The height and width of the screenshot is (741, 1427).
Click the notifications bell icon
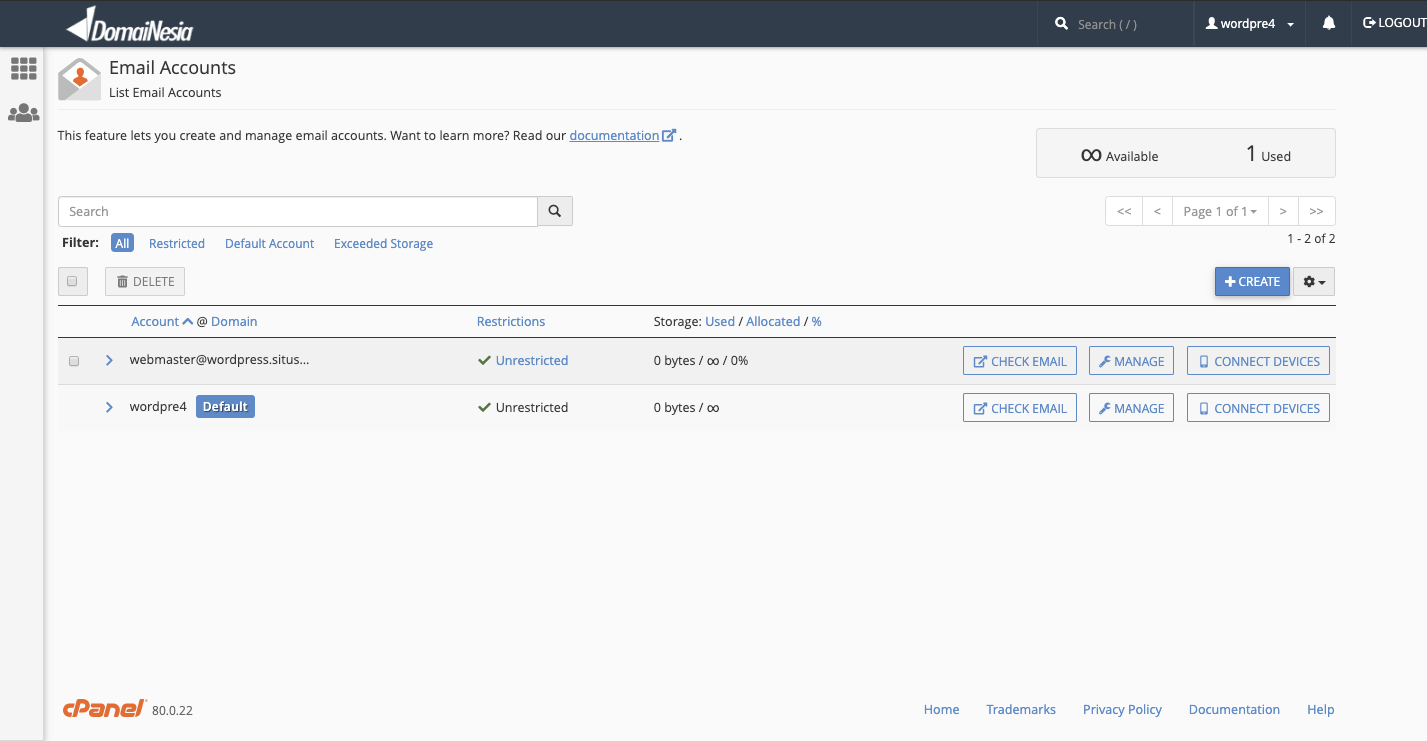[x=1329, y=23]
